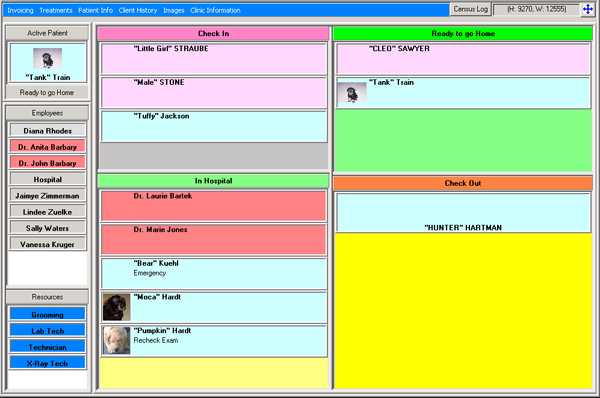Select the "Little Girl" STRAUBE check-in card
This screenshot has width=600, height=398.
click(x=214, y=59)
